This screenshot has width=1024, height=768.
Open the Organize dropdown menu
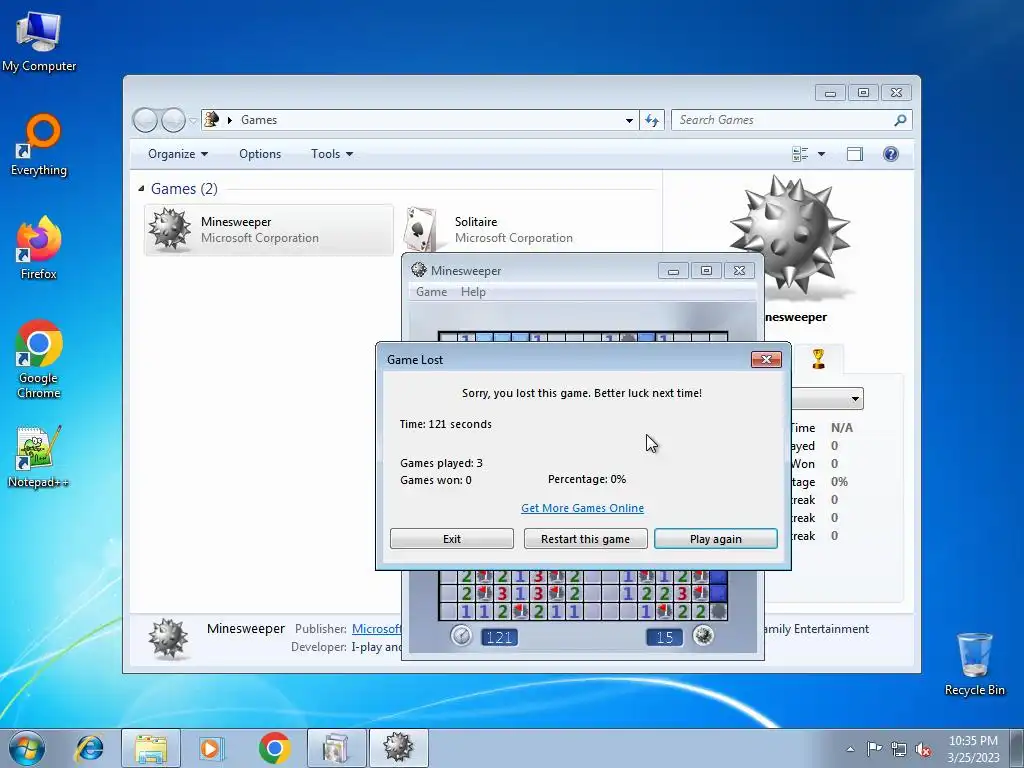[x=178, y=154]
